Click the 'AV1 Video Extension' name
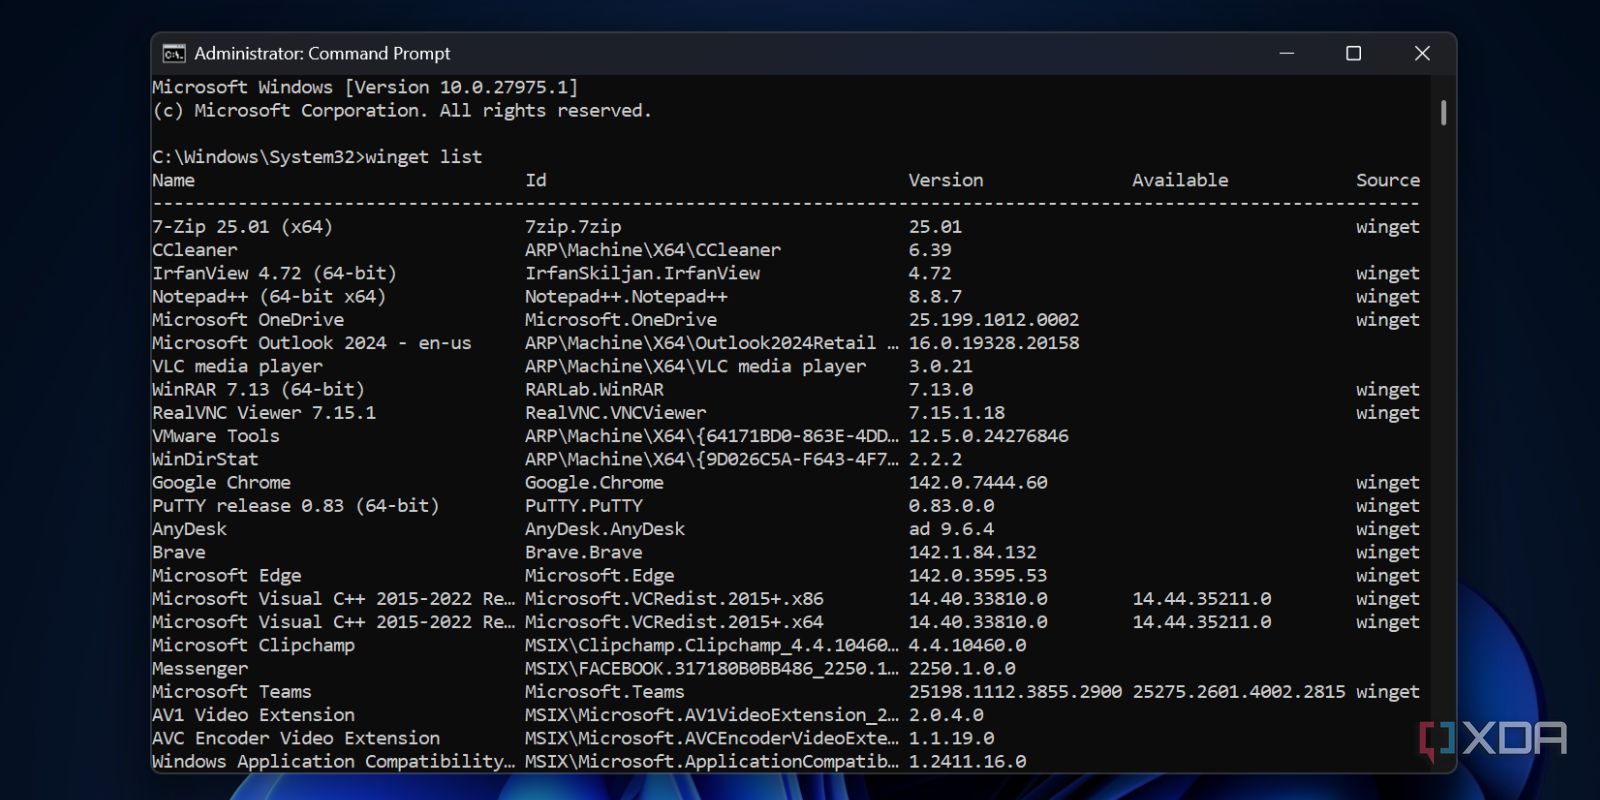The height and width of the screenshot is (800, 1600). tap(253, 715)
